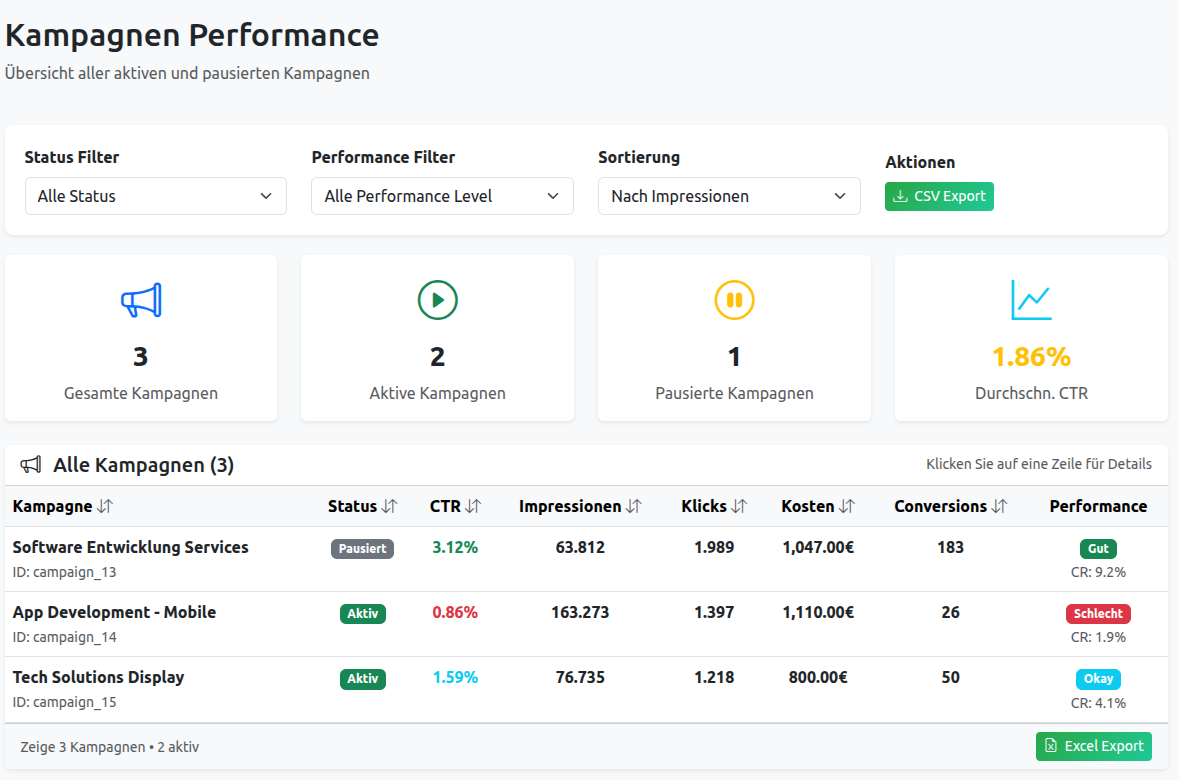The width and height of the screenshot is (1179, 780).
Task: Click the megaphone icon above Gesamte Kampagnen
Action: [141, 300]
